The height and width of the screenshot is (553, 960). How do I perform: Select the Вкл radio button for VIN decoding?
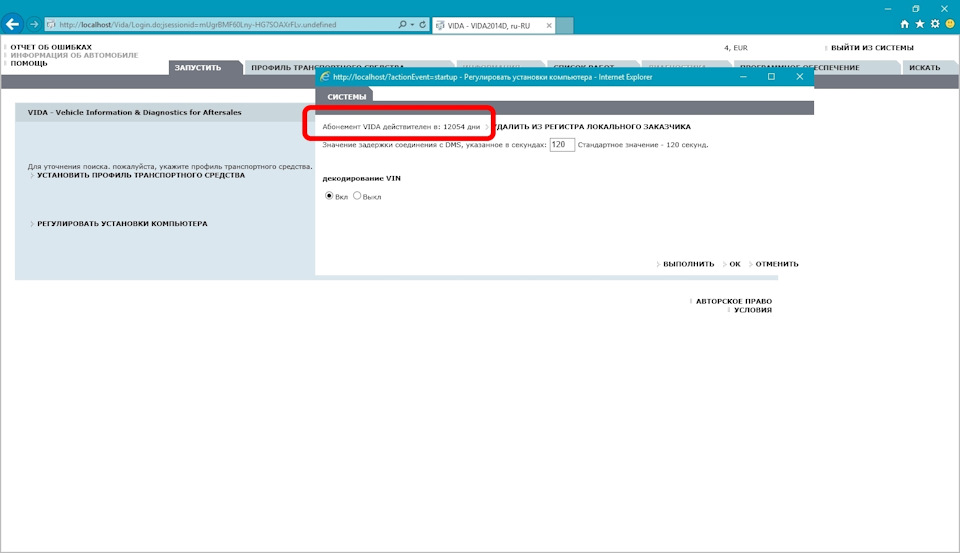329,196
